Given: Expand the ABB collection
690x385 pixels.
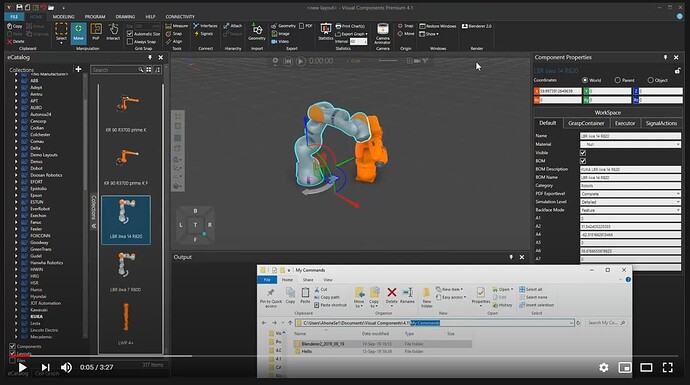Looking at the screenshot, I should click(x=16, y=81).
